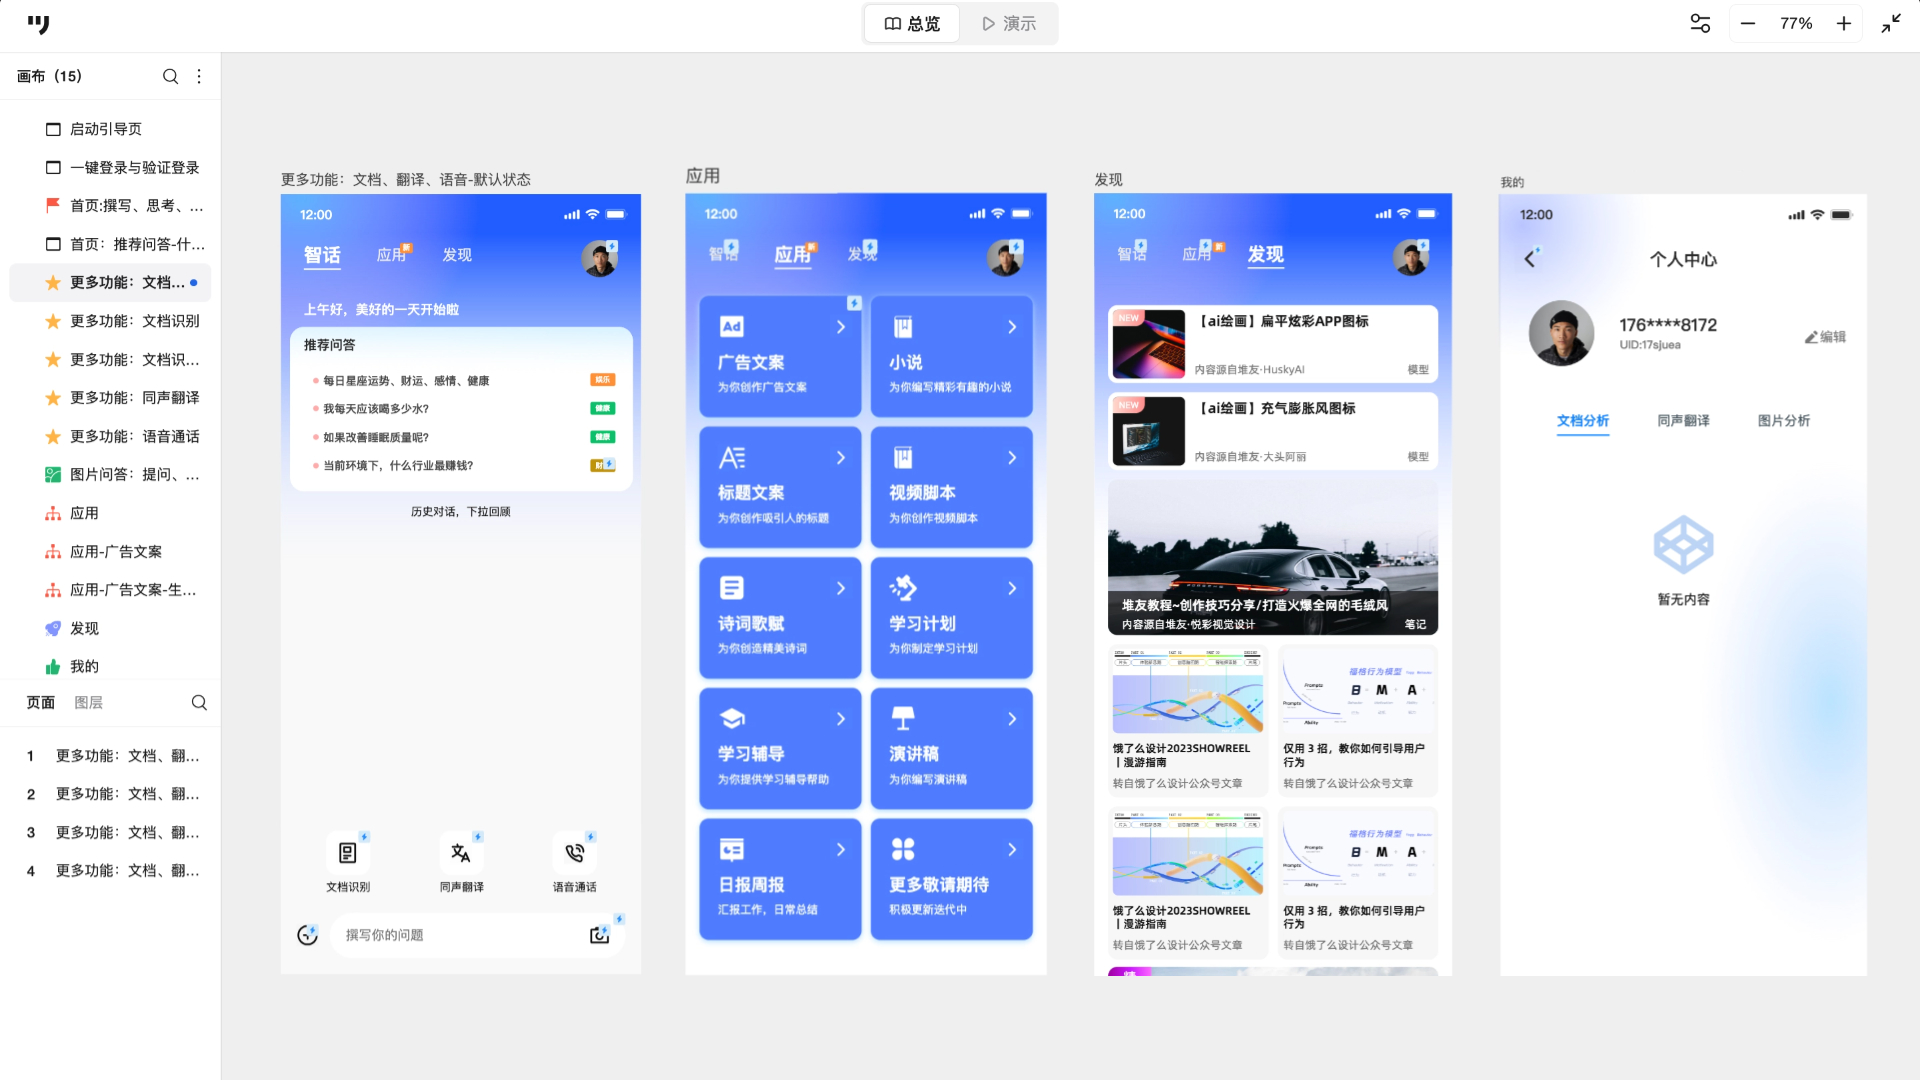Click the collapse fullscreen arrows icon

(1890, 23)
